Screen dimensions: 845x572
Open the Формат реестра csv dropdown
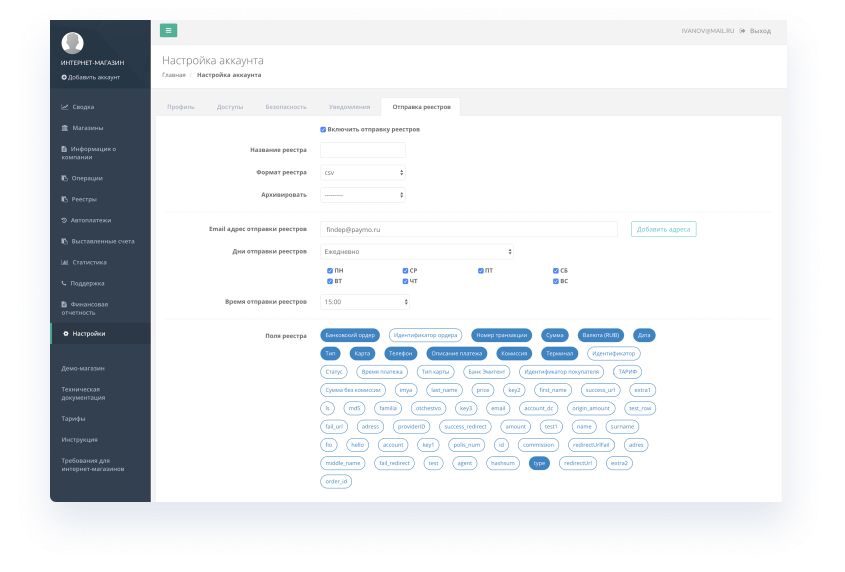click(363, 173)
